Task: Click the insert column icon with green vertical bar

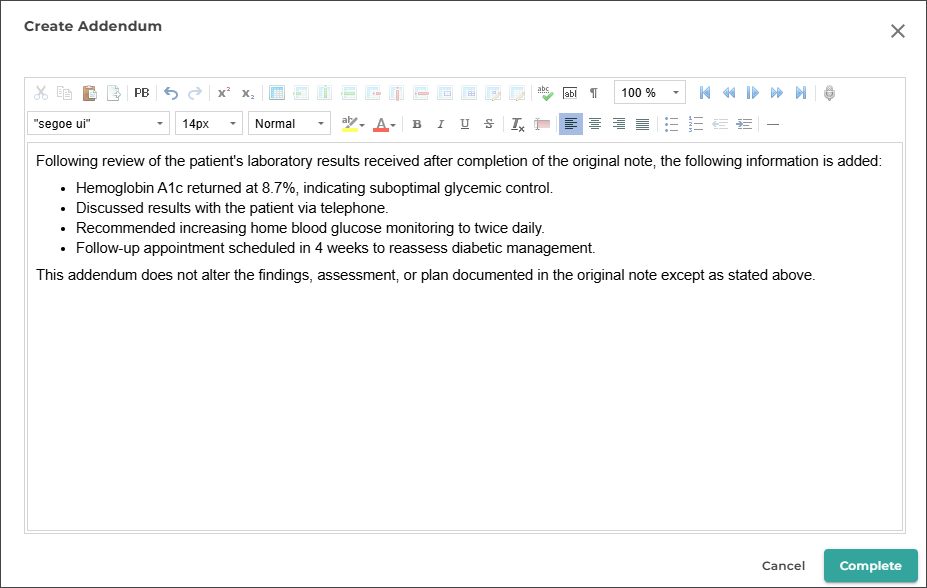Action: point(325,93)
